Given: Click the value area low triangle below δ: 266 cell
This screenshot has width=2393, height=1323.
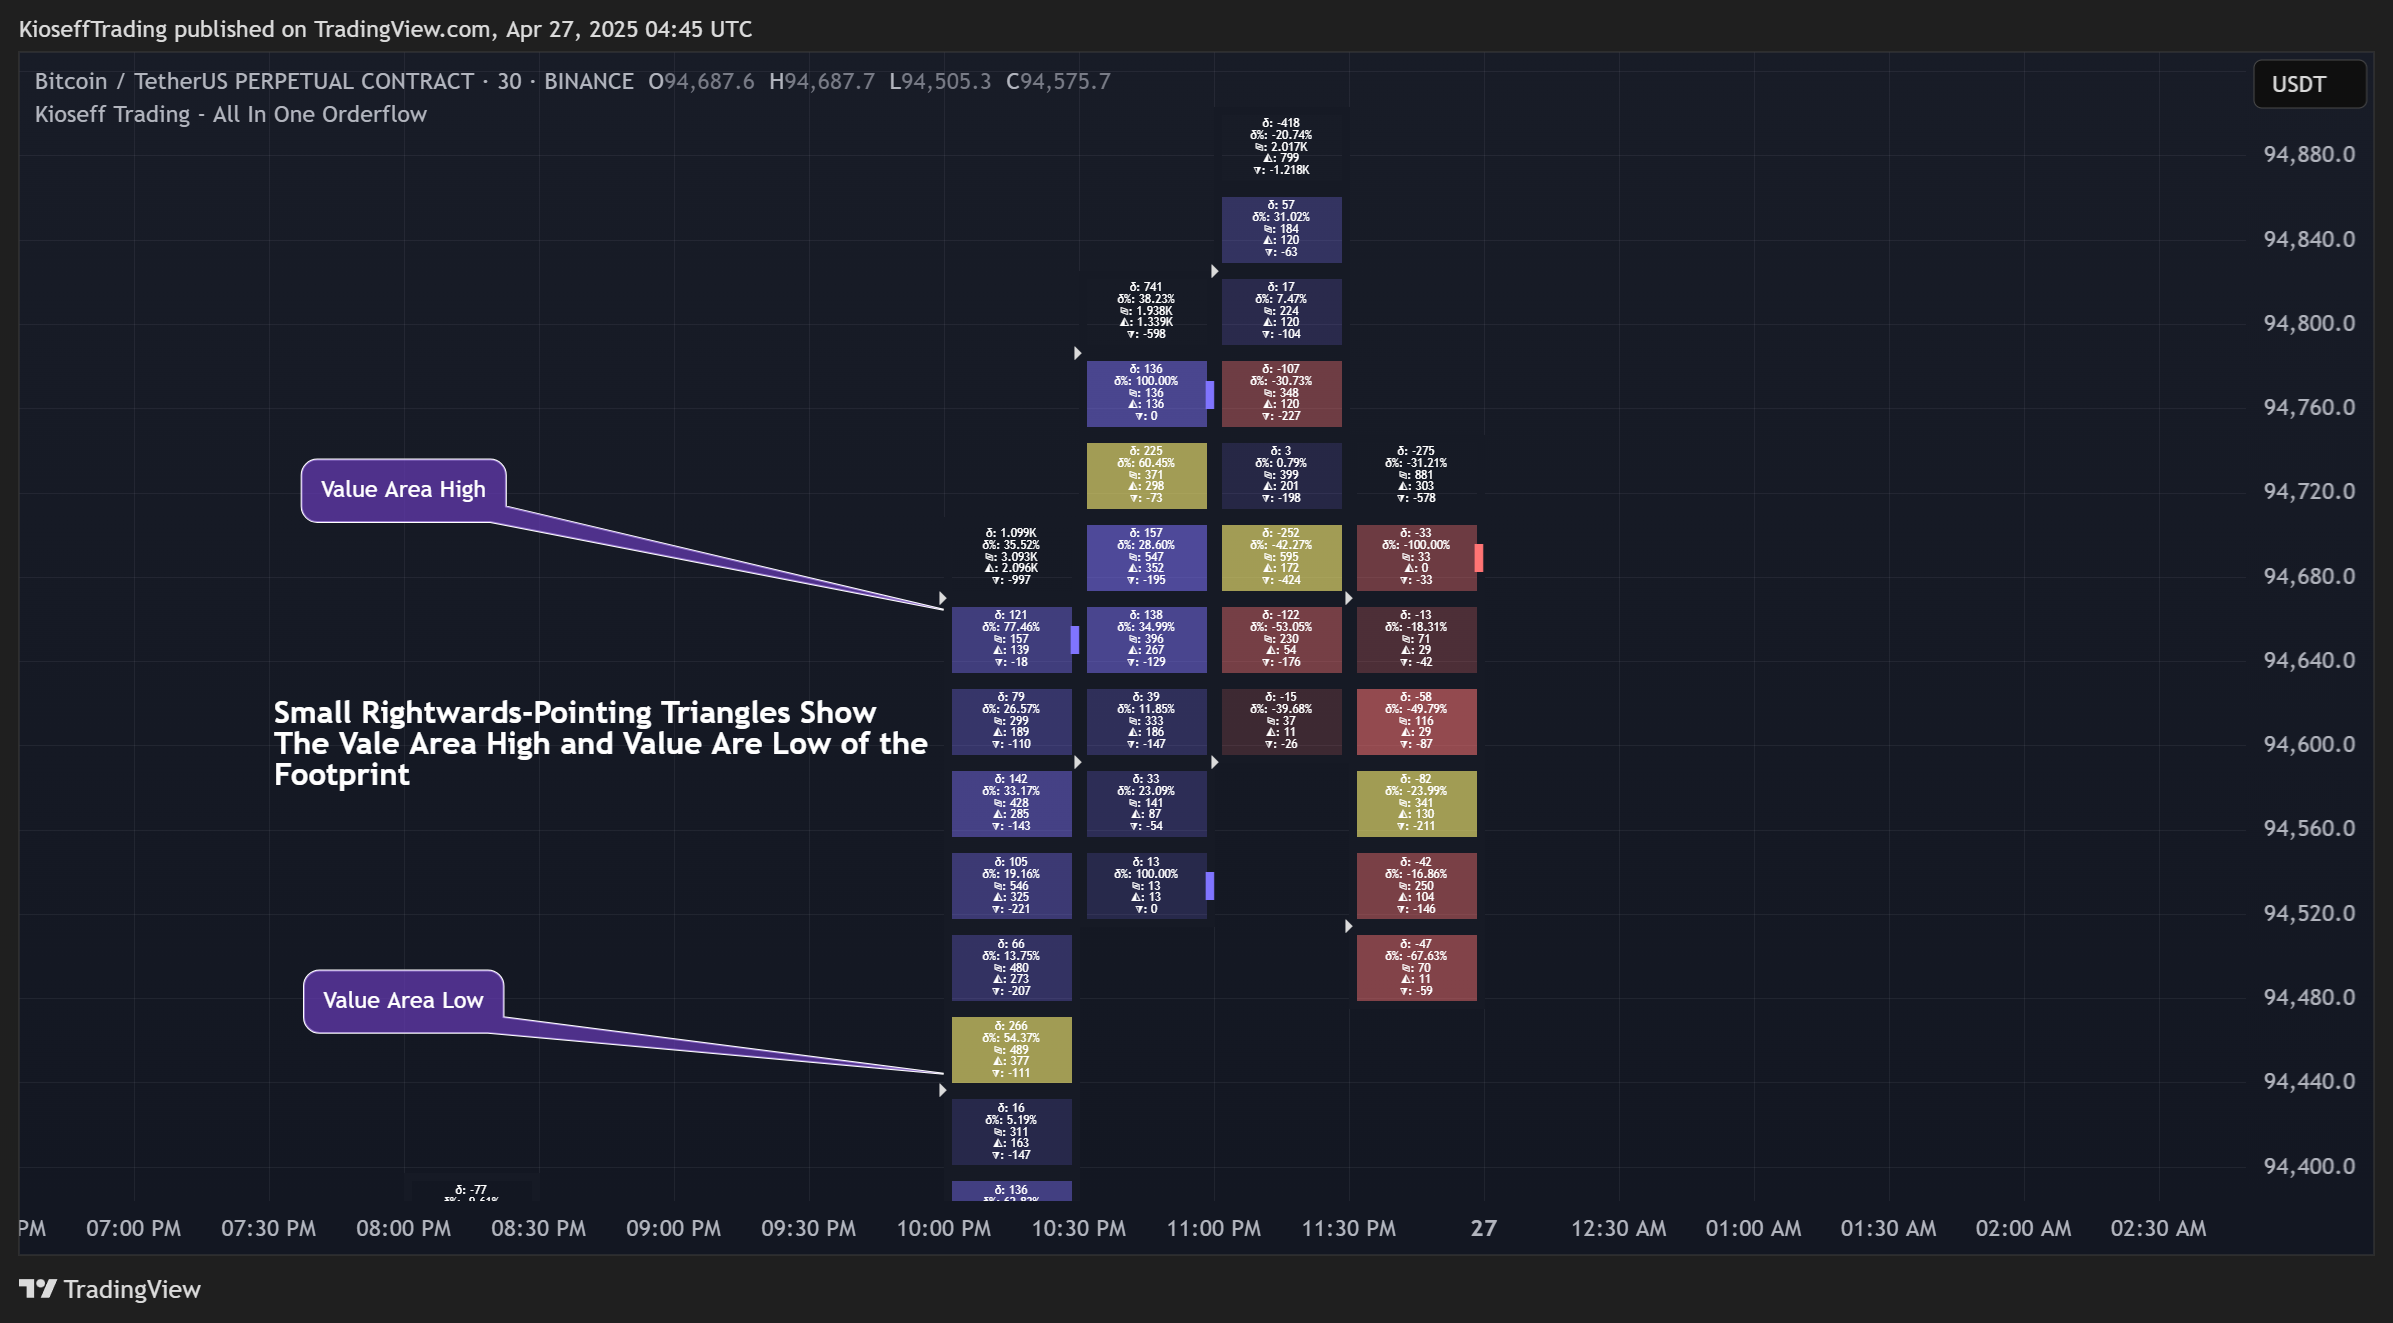Looking at the screenshot, I should click(942, 1090).
